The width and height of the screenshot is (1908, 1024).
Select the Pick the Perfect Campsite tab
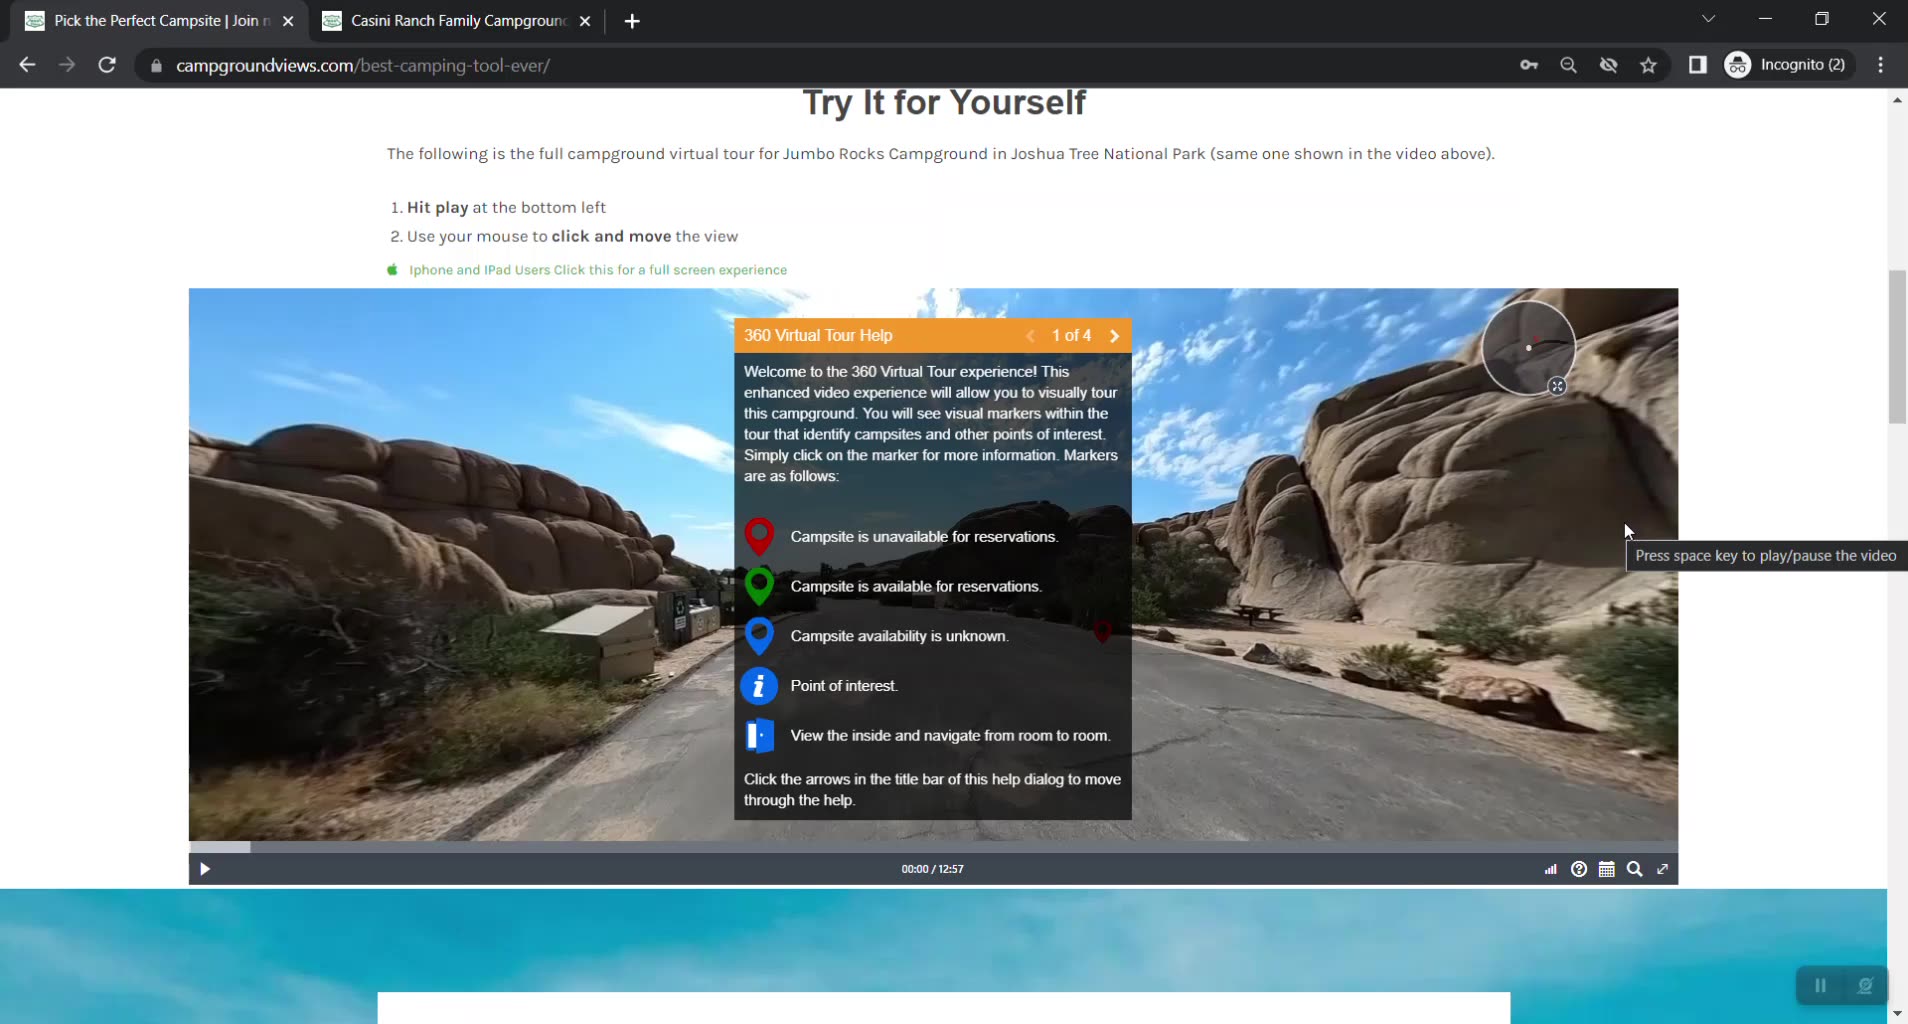[x=160, y=21]
